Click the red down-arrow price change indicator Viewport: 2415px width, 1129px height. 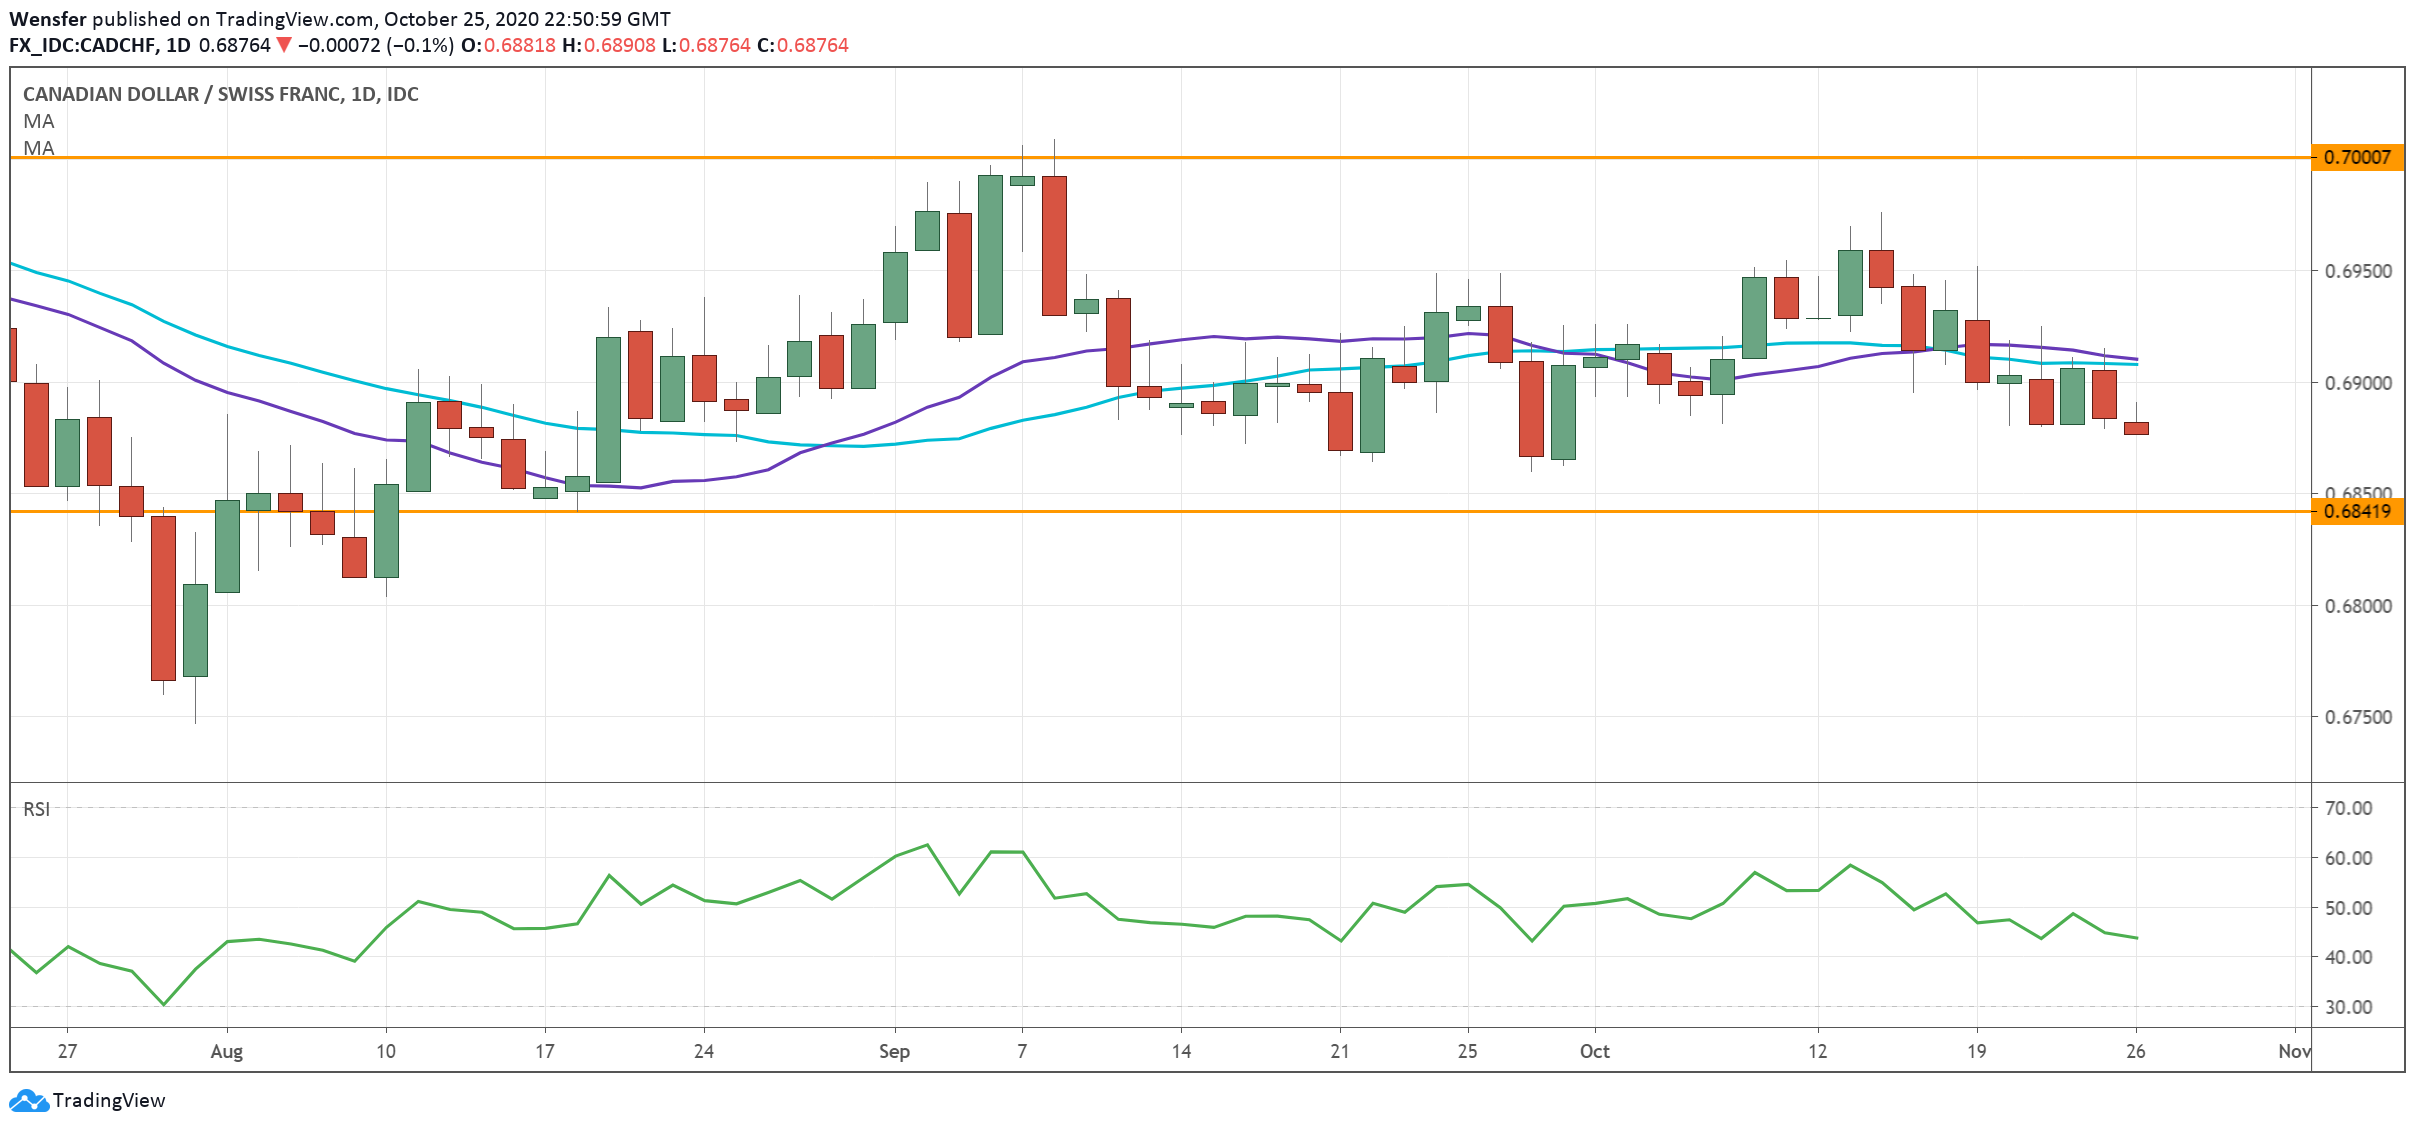click(x=284, y=45)
